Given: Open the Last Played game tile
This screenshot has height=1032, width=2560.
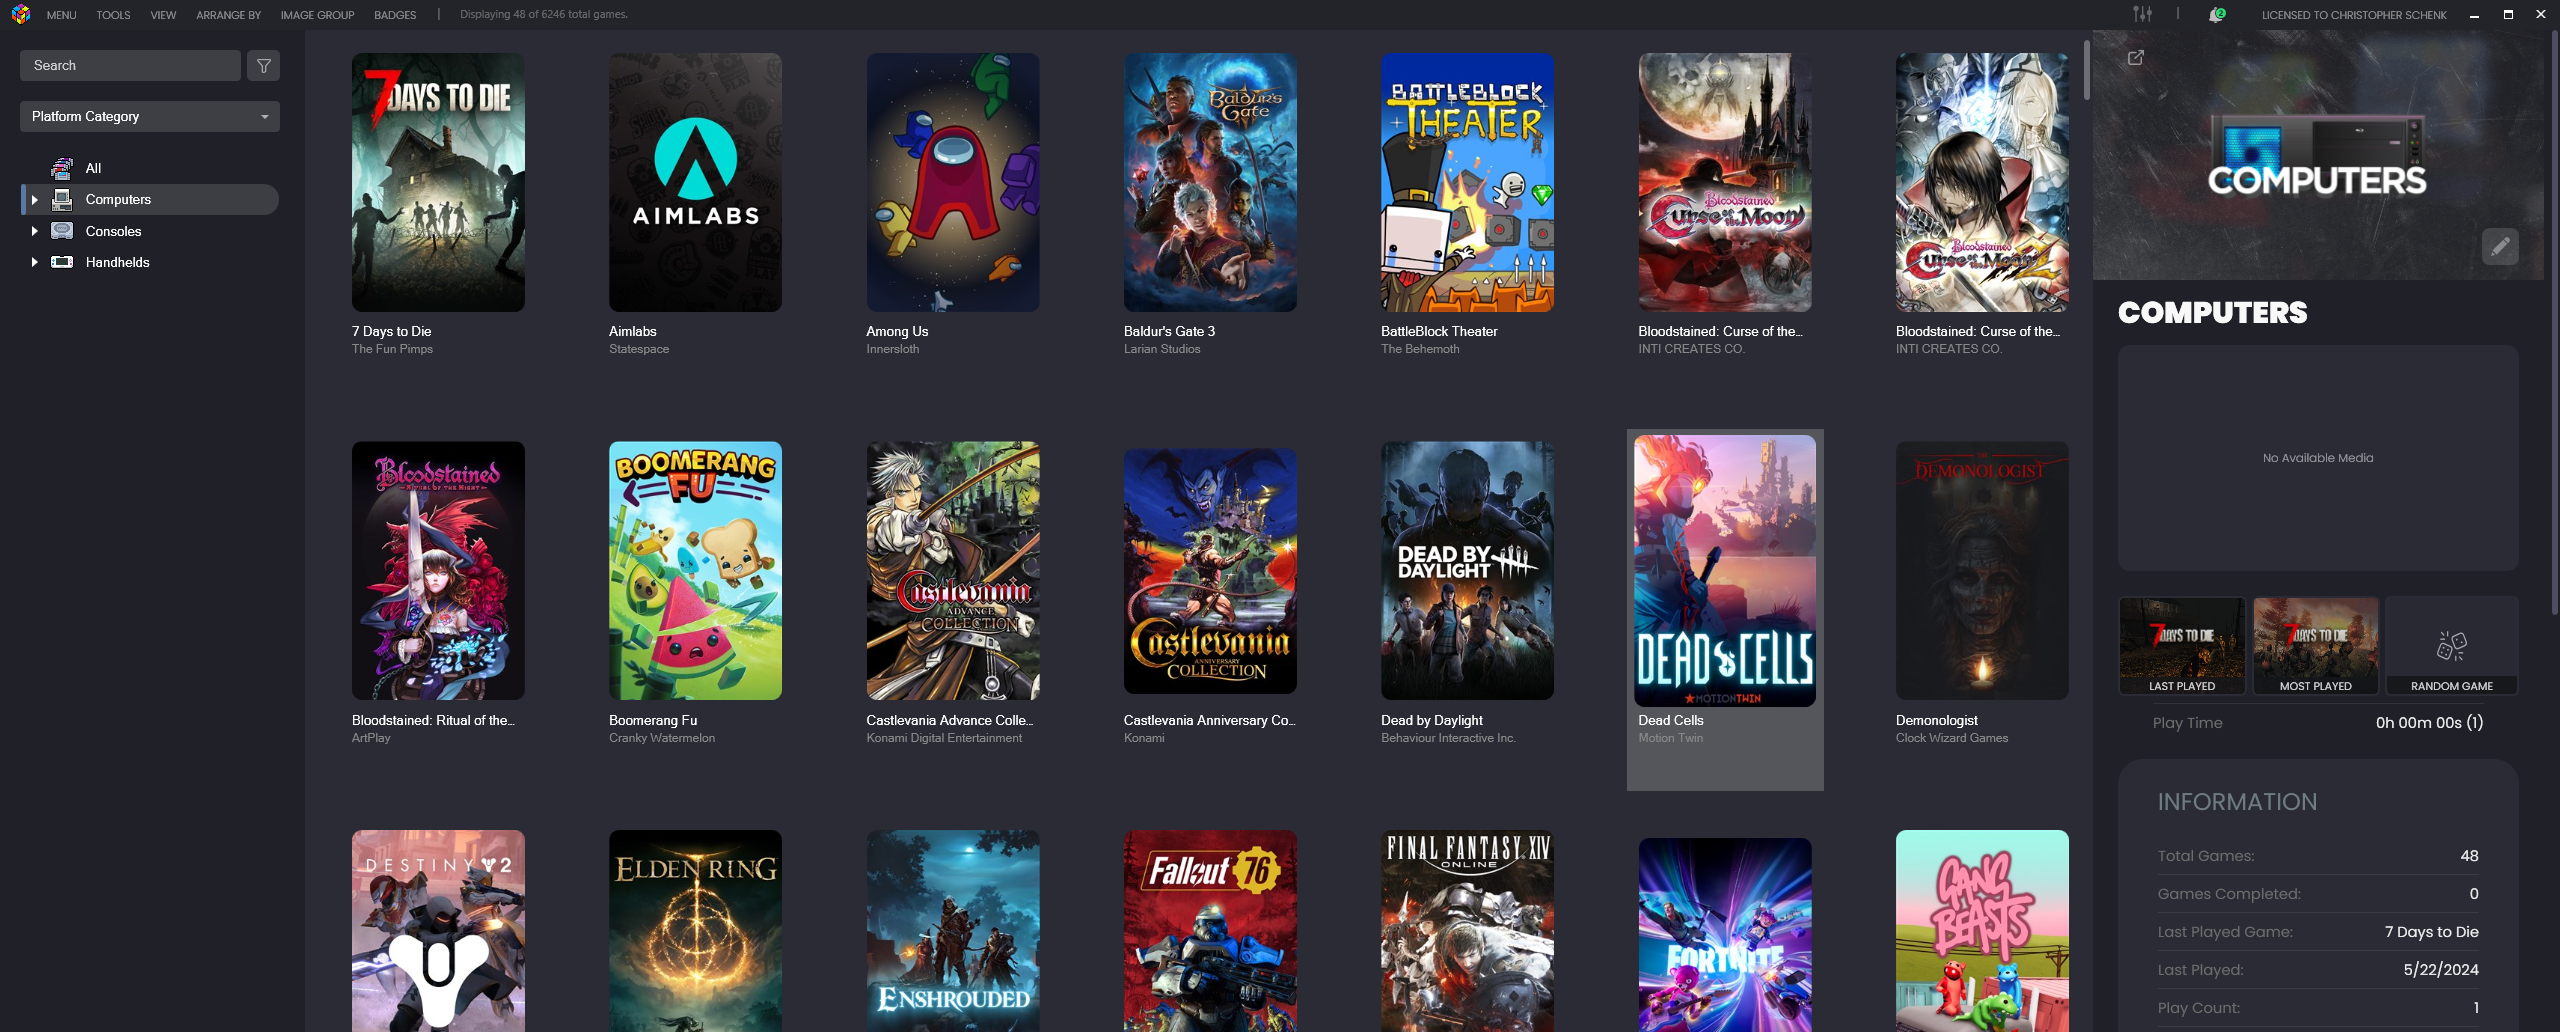Looking at the screenshot, I should tap(2182, 646).
